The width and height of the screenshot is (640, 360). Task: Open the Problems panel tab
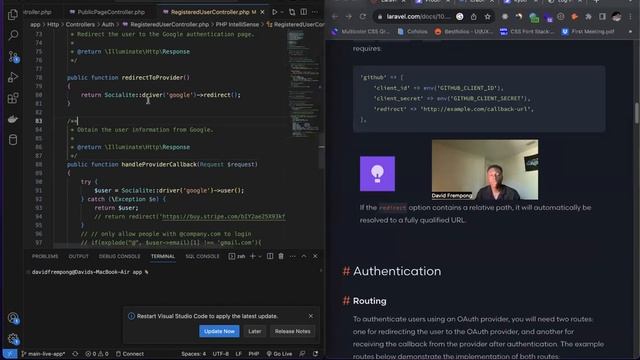pyautogui.click(x=45, y=256)
